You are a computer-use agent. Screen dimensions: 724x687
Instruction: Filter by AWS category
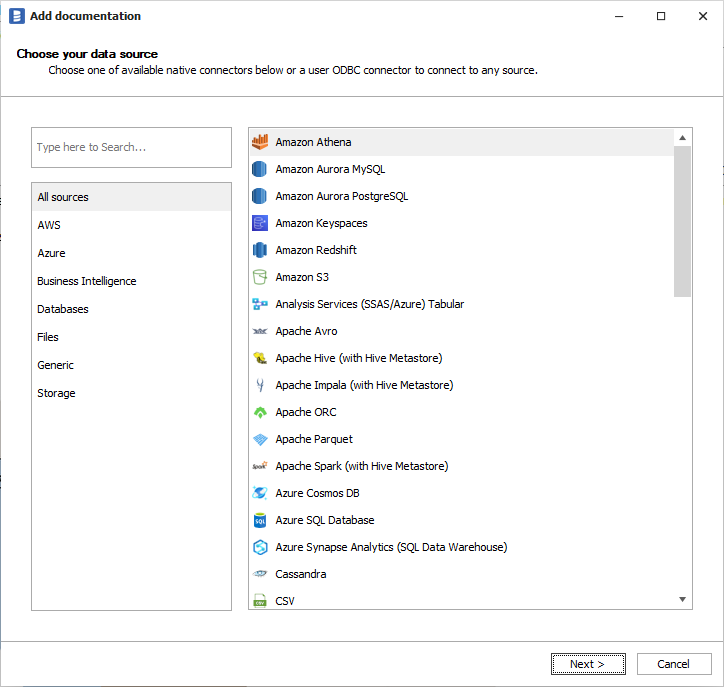pyautogui.click(x=49, y=225)
